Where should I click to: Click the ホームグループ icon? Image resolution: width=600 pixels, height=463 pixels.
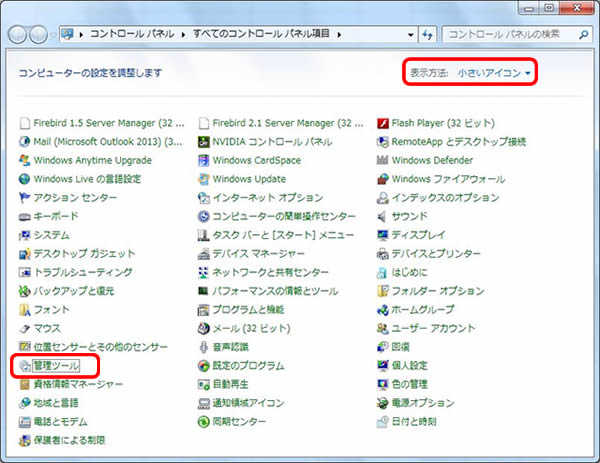click(x=383, y=310)
